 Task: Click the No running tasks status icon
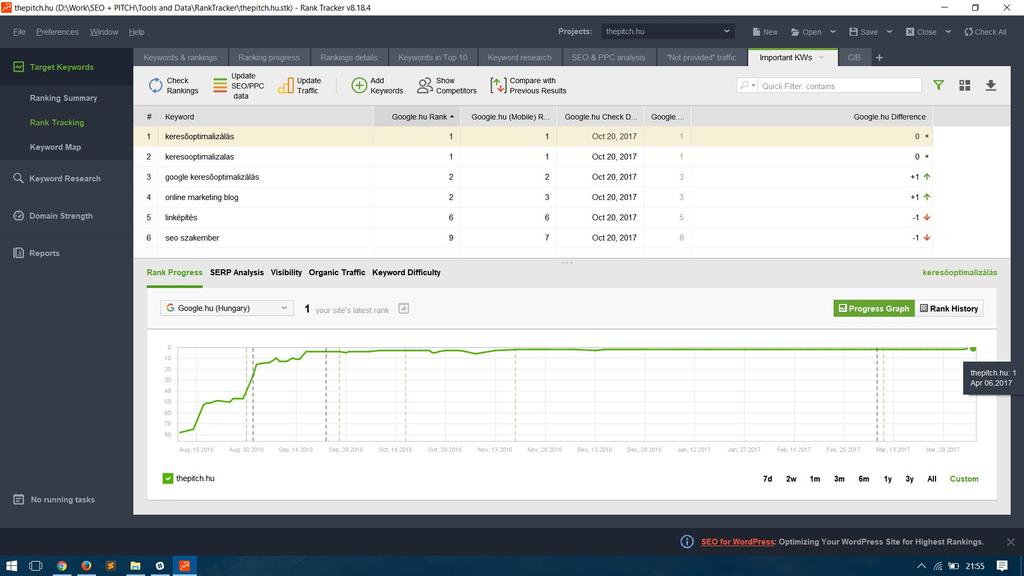[19, 500]
